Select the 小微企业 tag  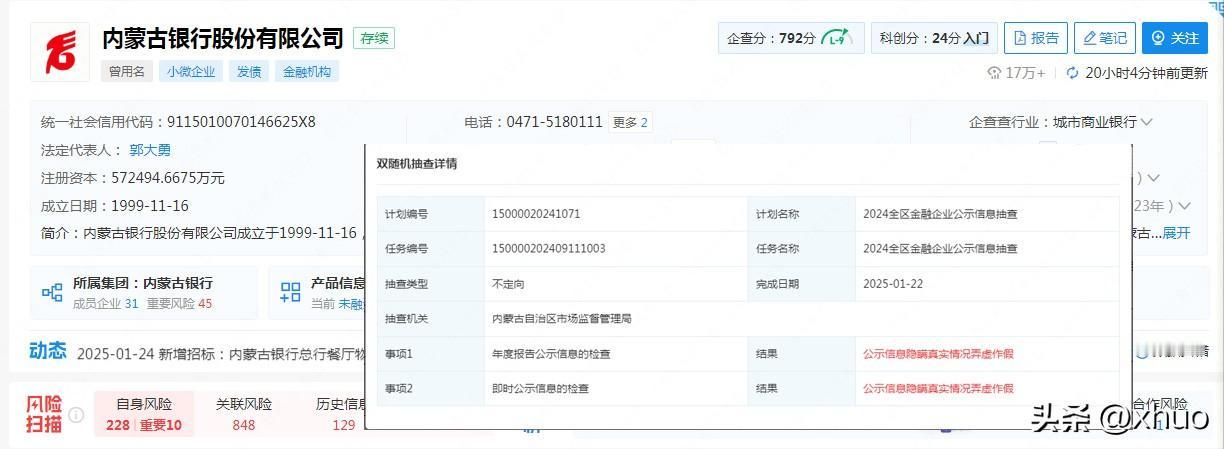pyautogui.click(x=191, y=71)
